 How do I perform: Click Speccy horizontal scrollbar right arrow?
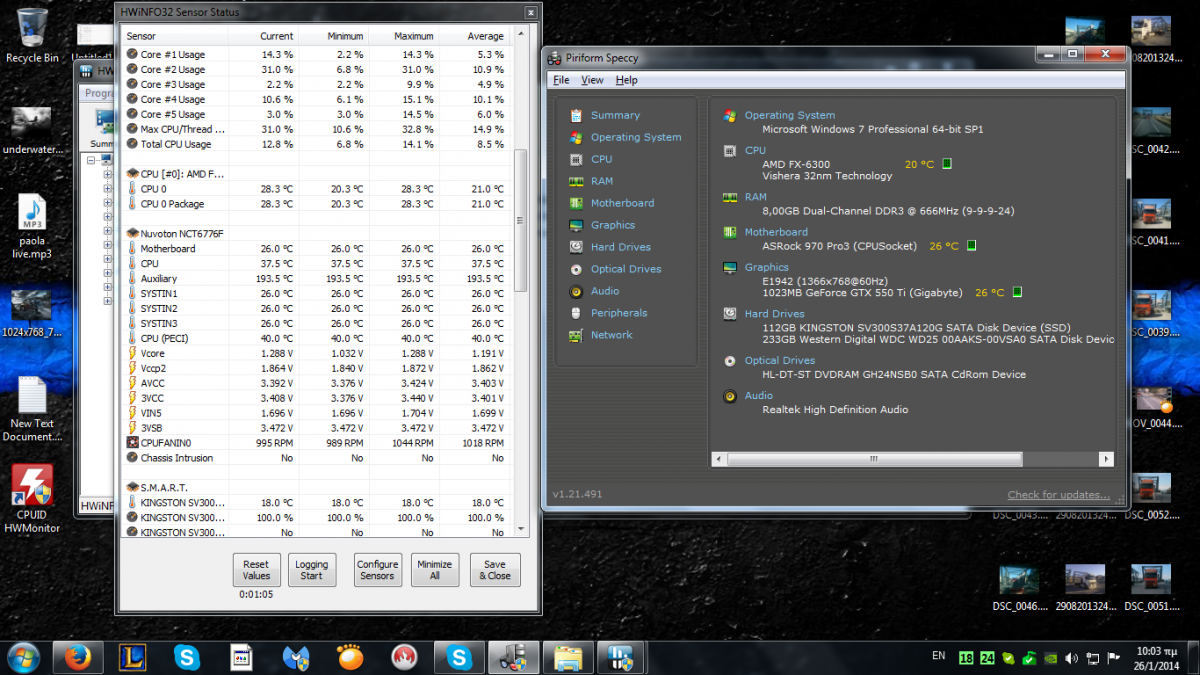click(x=1106, y=459)
